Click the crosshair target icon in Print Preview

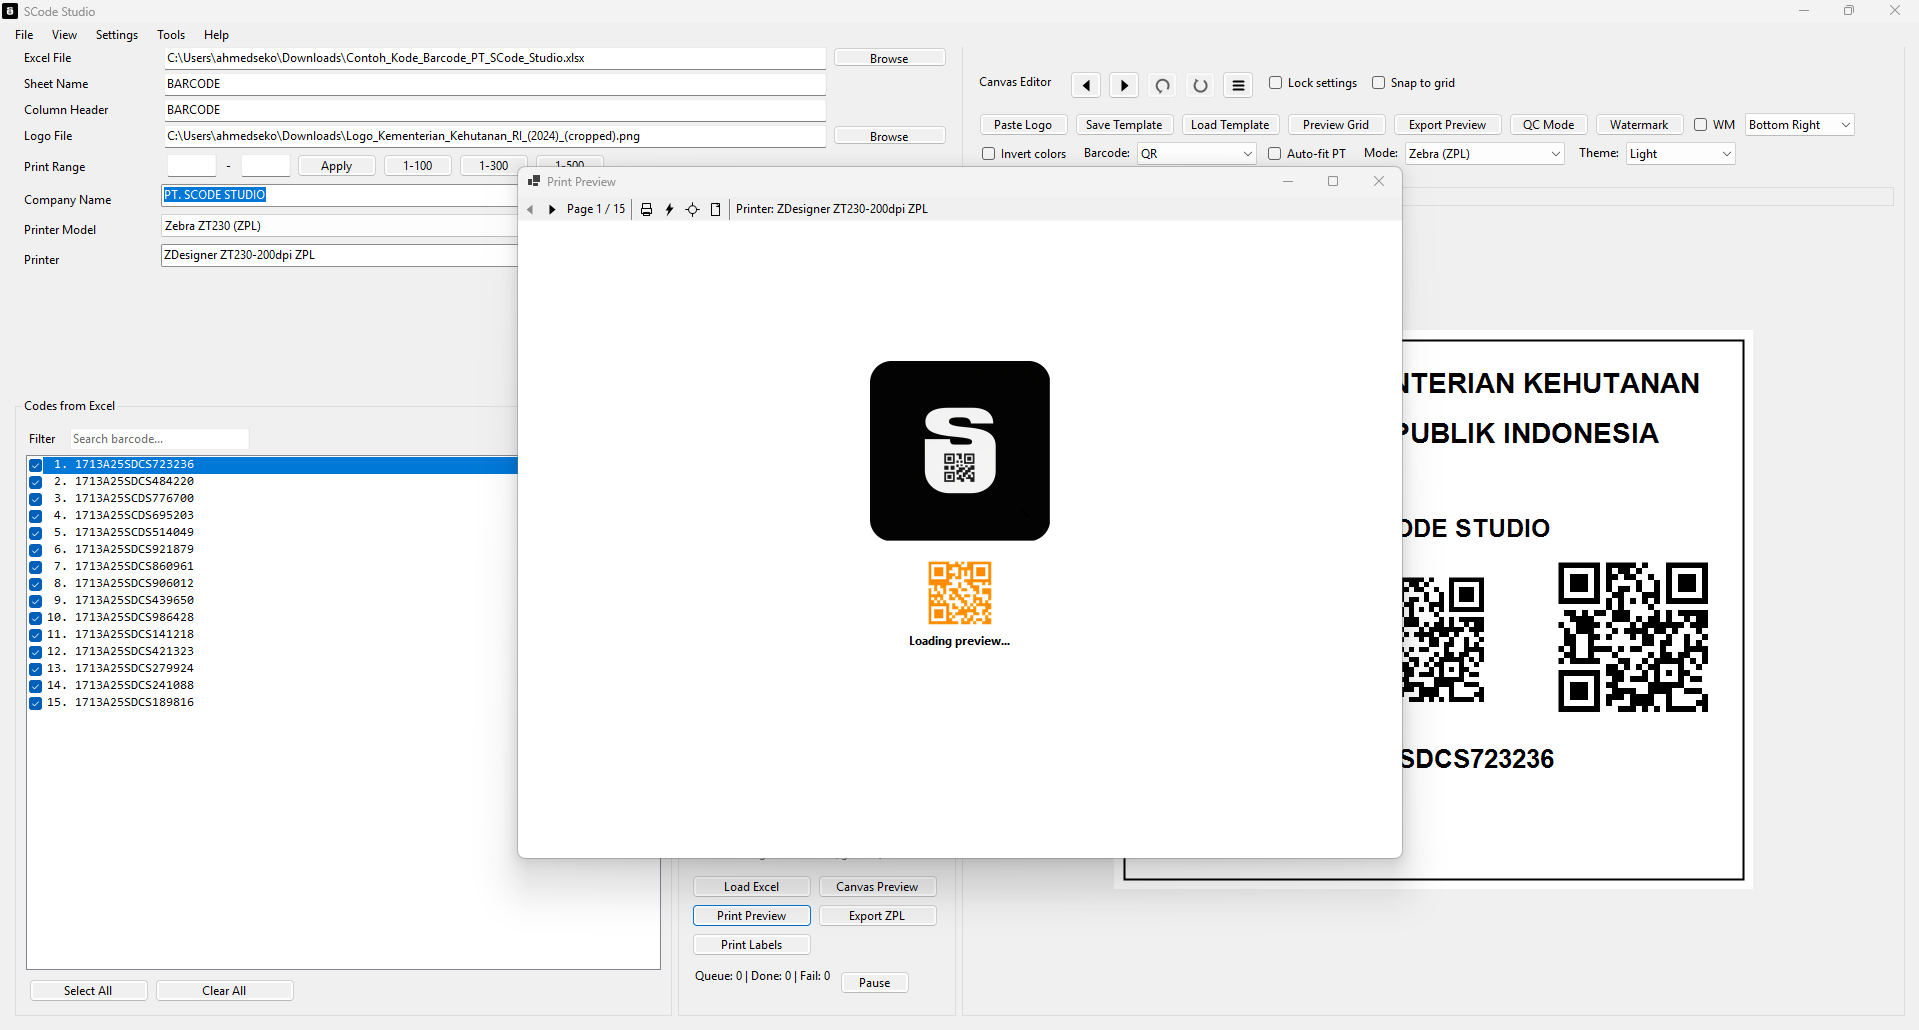coord(692,209)
